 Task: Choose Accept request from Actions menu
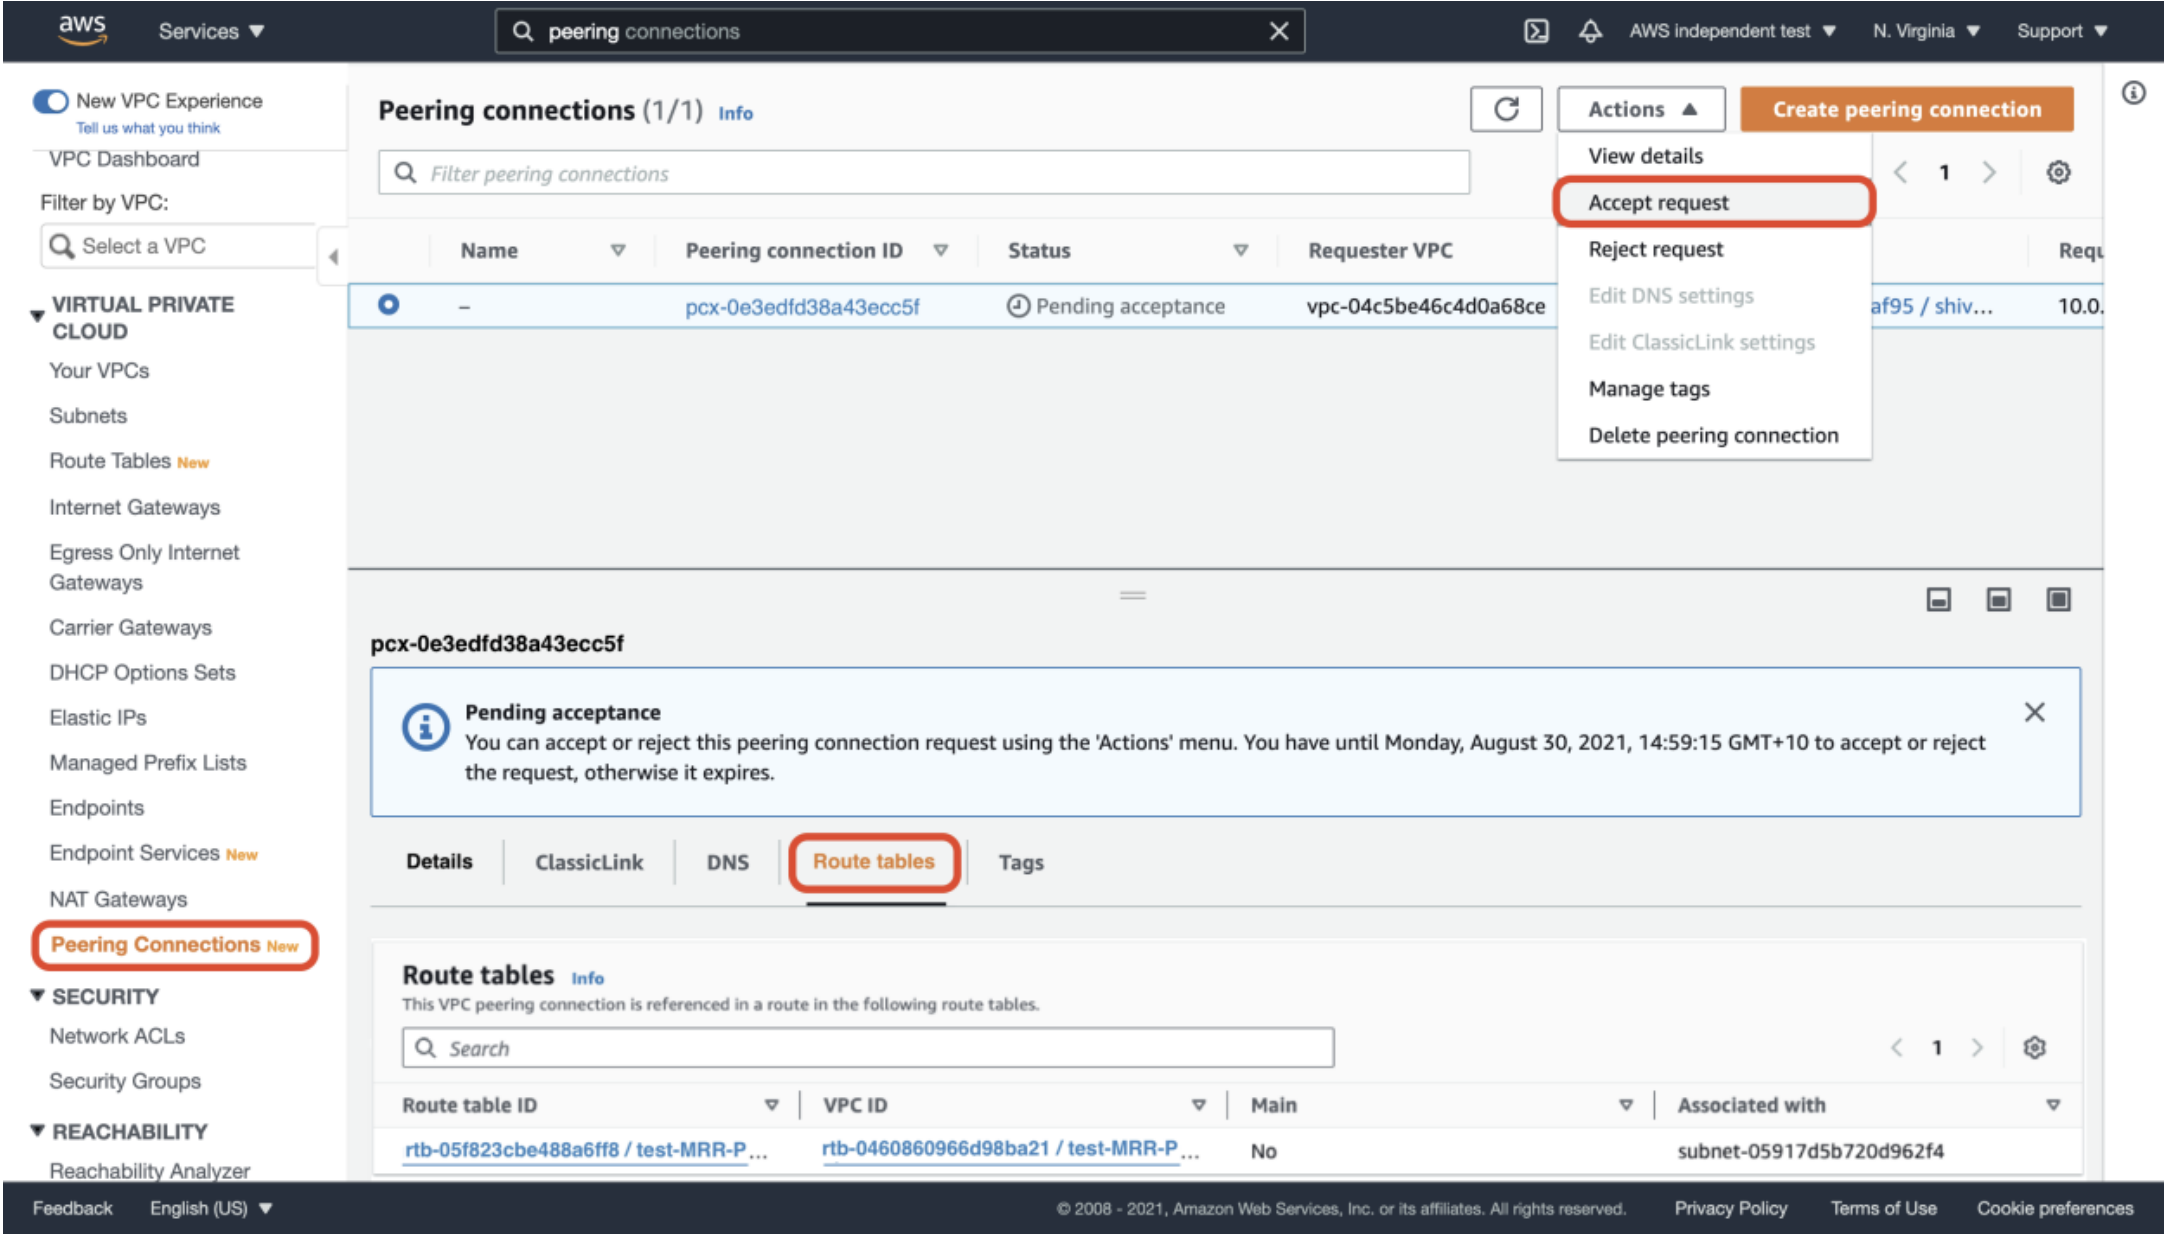1658,203
